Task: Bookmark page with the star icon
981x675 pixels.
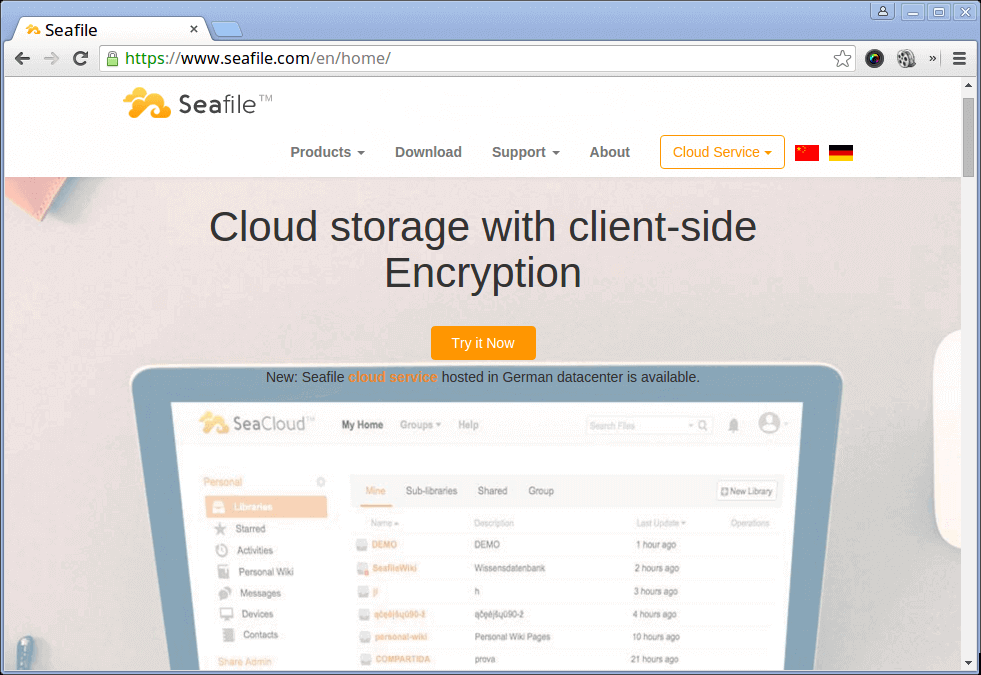Action: [842, 59]
